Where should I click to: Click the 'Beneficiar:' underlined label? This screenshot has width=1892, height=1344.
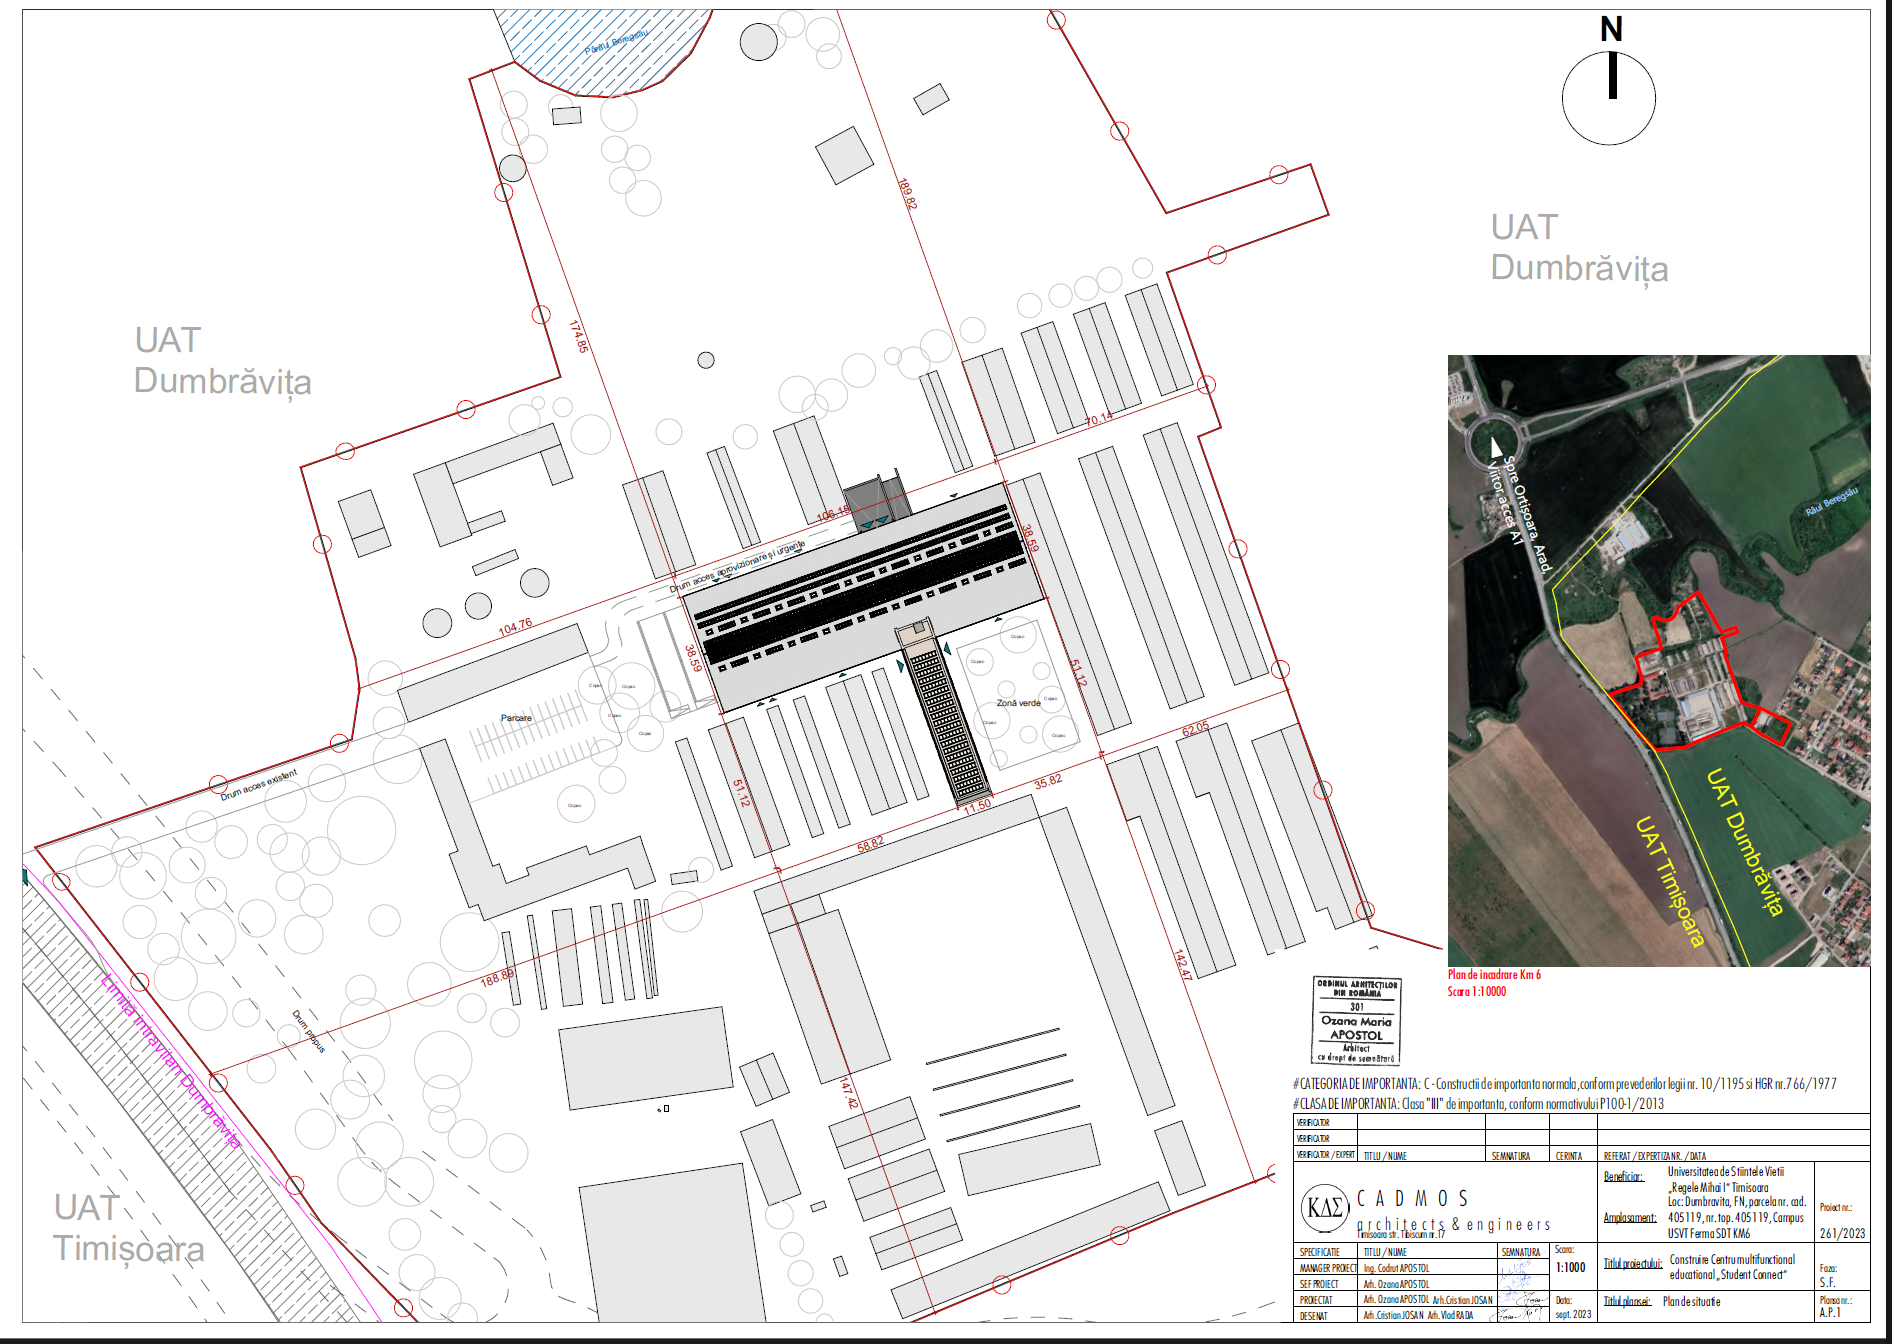pos(1623,1176)
